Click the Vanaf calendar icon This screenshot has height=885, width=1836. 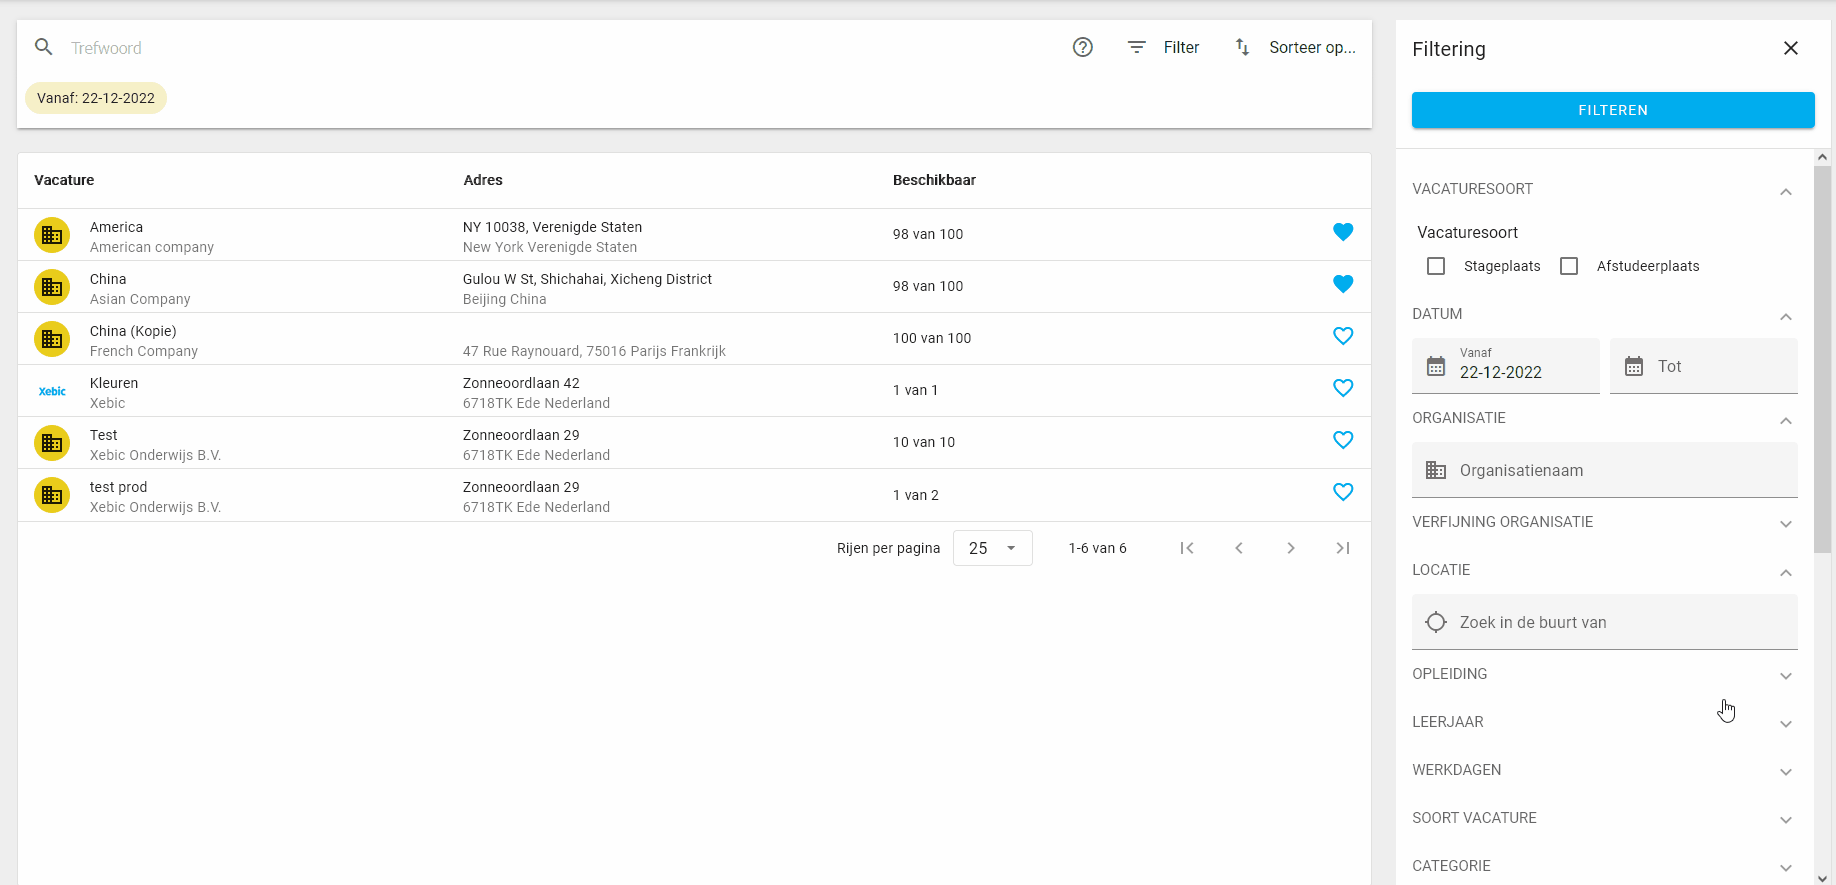coord(1436,366)
